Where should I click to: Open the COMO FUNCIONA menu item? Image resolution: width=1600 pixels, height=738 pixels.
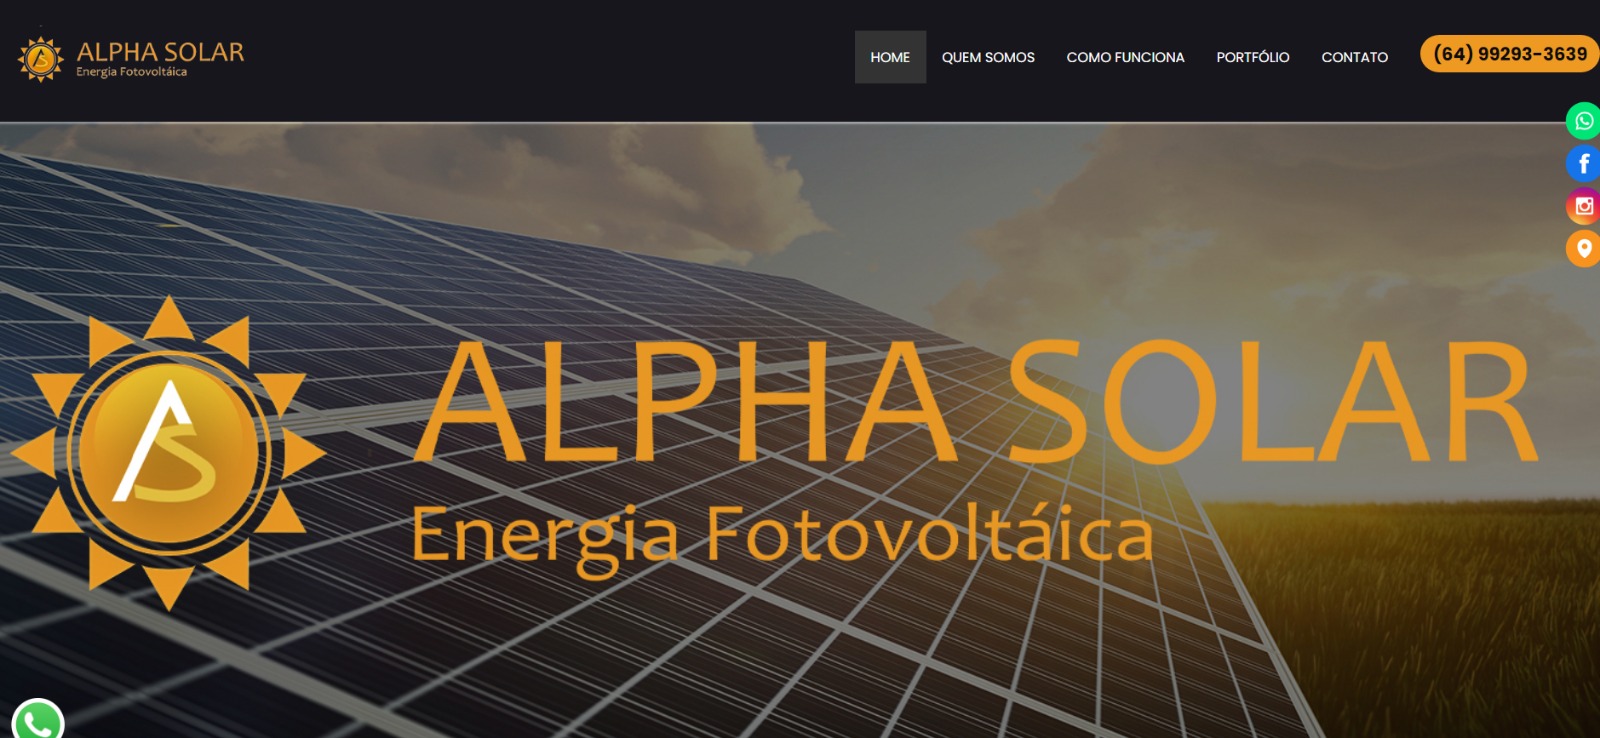pos(1125,57)
